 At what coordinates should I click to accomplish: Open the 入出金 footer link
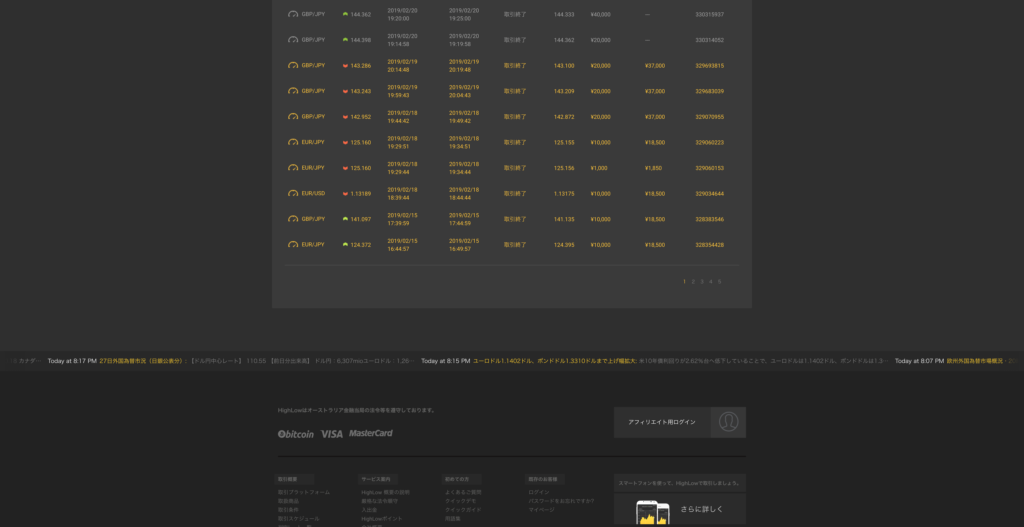369,509
